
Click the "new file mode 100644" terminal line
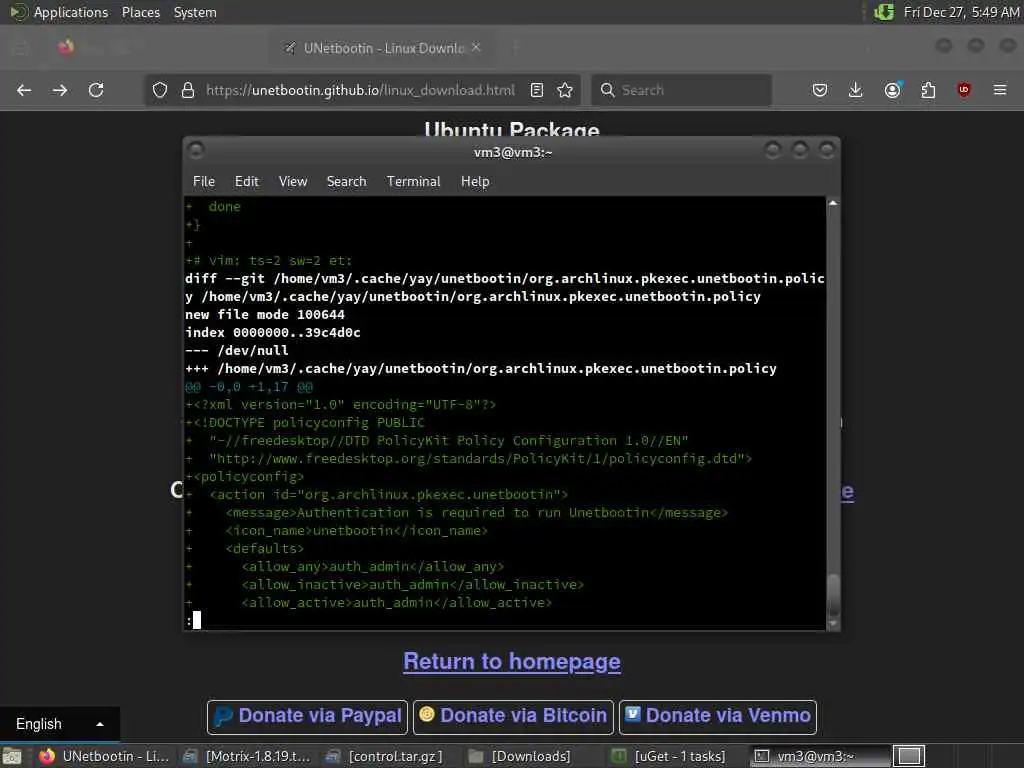264,315
